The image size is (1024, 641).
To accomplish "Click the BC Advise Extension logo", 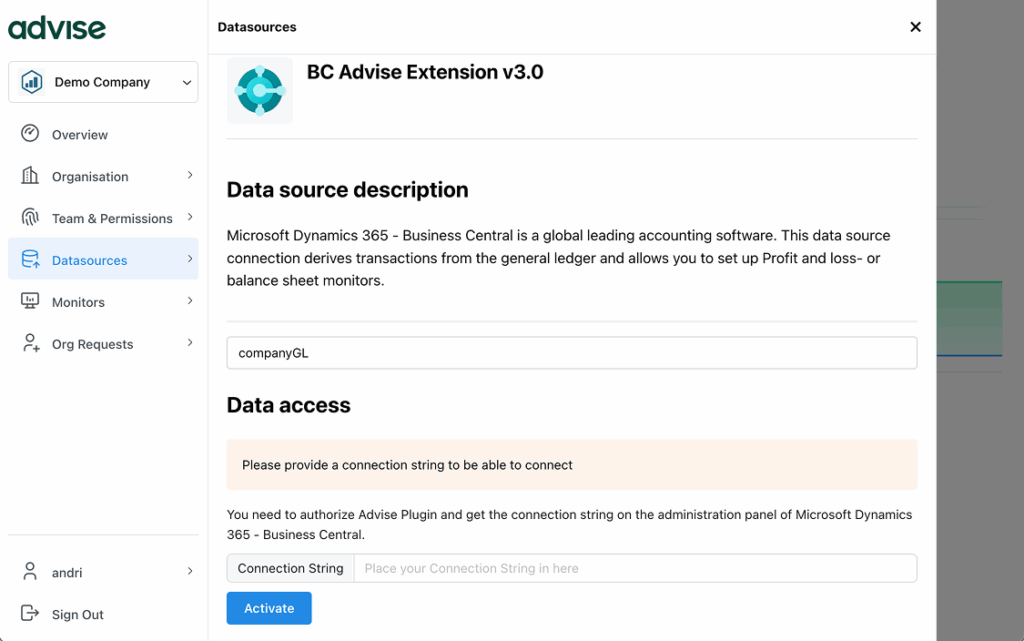I will pos(260,91).
